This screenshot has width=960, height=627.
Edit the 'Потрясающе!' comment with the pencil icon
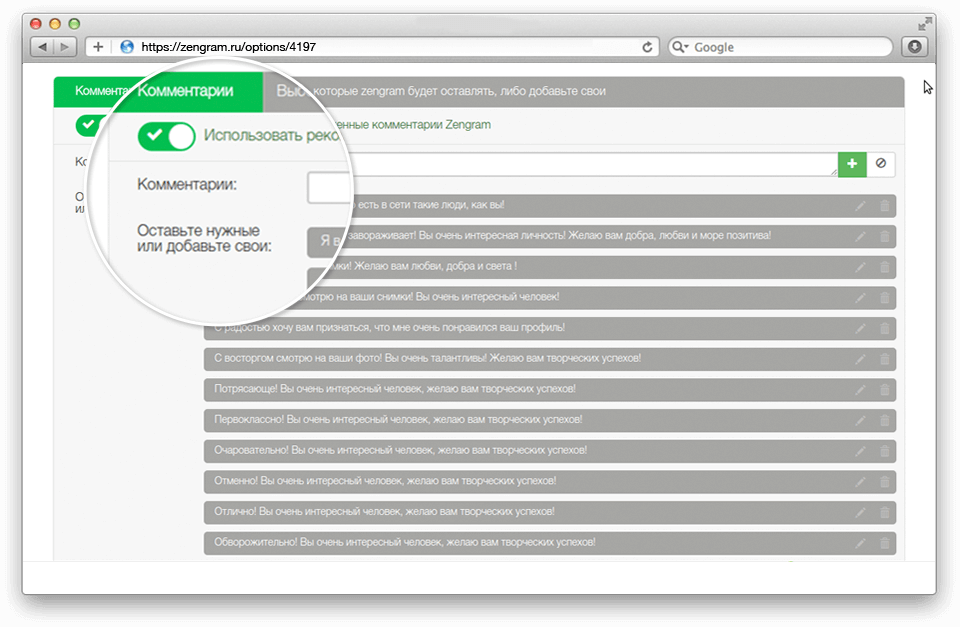(859, 389)
